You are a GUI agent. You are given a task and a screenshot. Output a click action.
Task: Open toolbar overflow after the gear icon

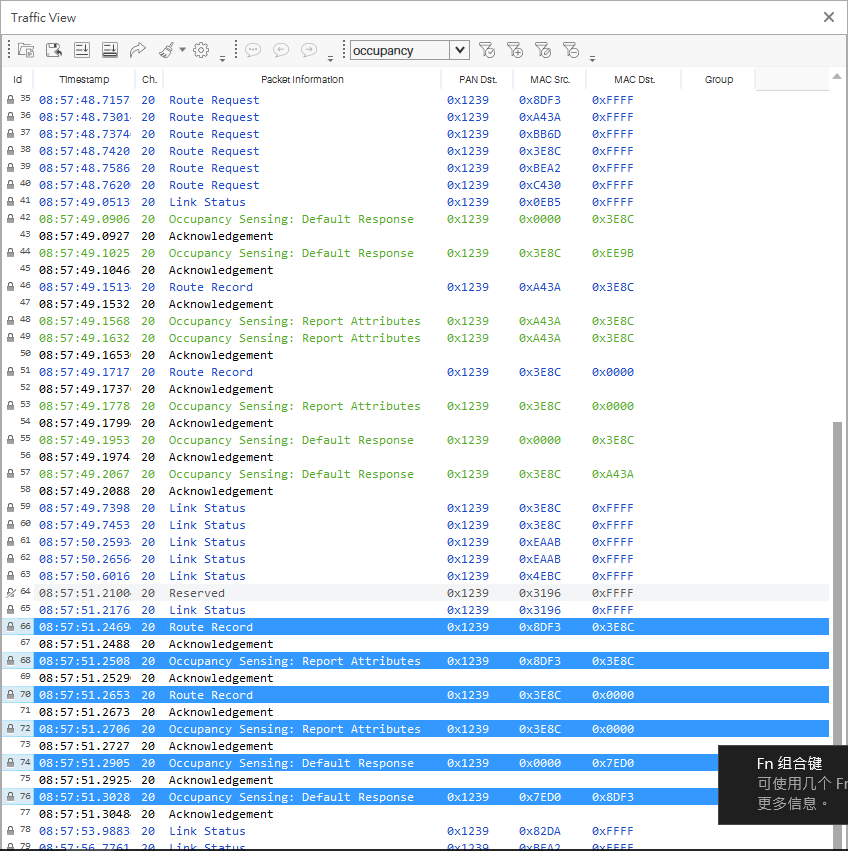pyautogui.click(x=223, y=58)
